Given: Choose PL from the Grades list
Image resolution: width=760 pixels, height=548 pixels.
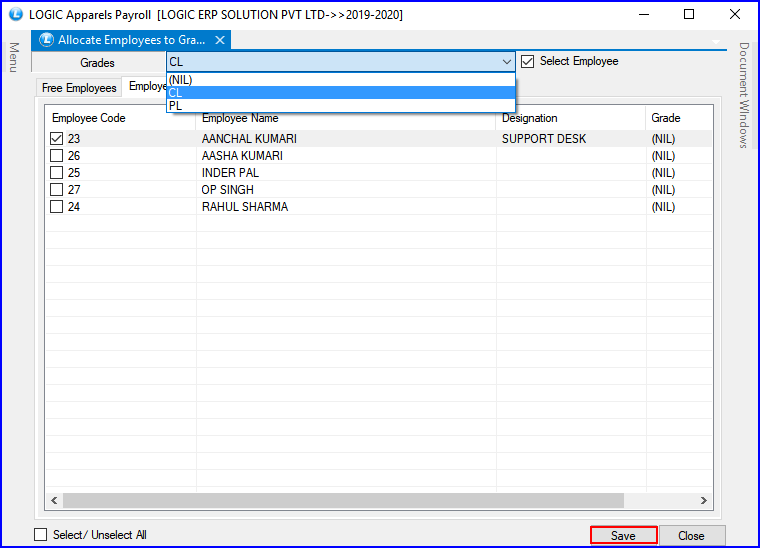Looking at the screenshot, I should (x=341, y=106).
